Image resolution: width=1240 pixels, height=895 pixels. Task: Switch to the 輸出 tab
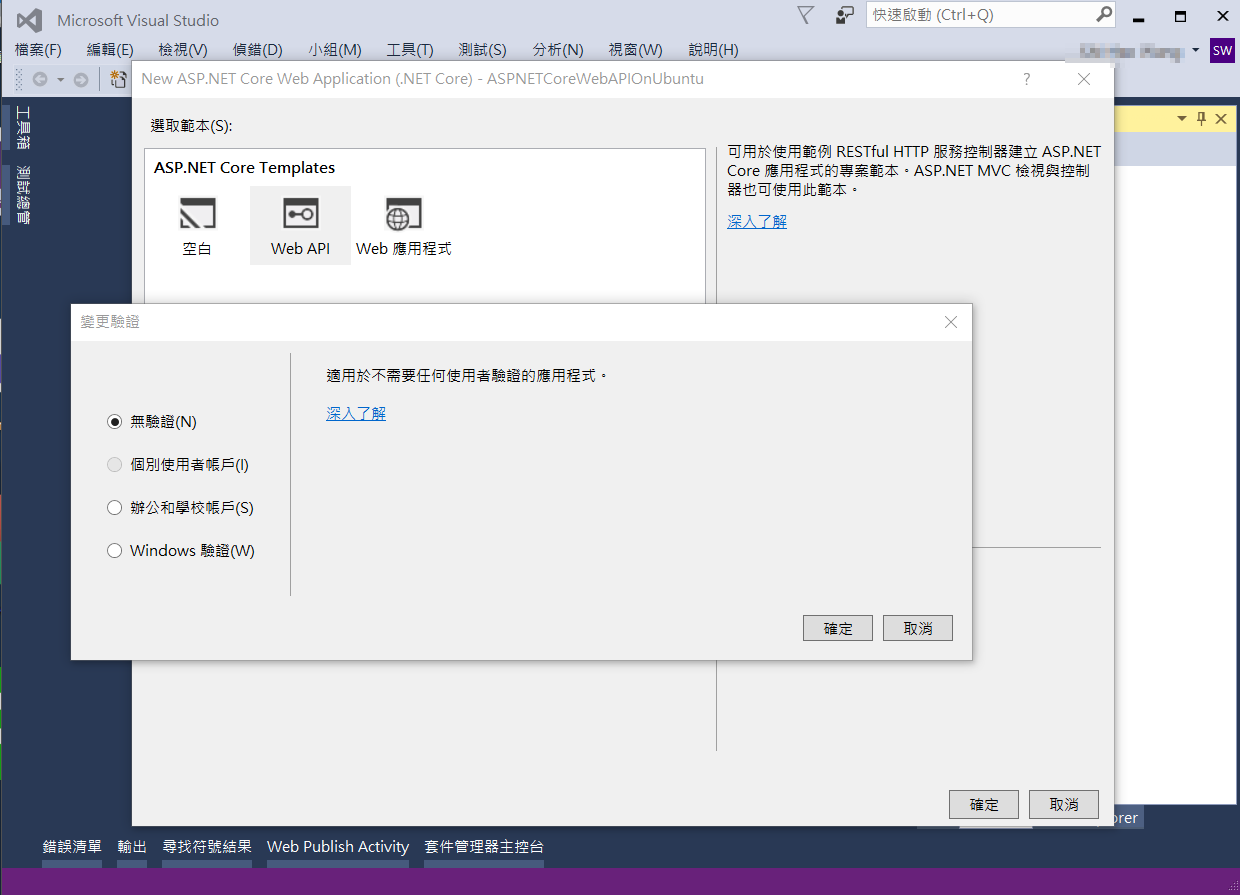(x=132, y=847)
